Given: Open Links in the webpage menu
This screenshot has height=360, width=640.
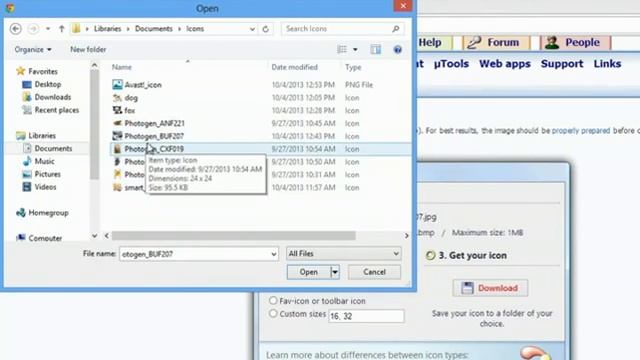Looking at the screenshot, I should point(607,64).
